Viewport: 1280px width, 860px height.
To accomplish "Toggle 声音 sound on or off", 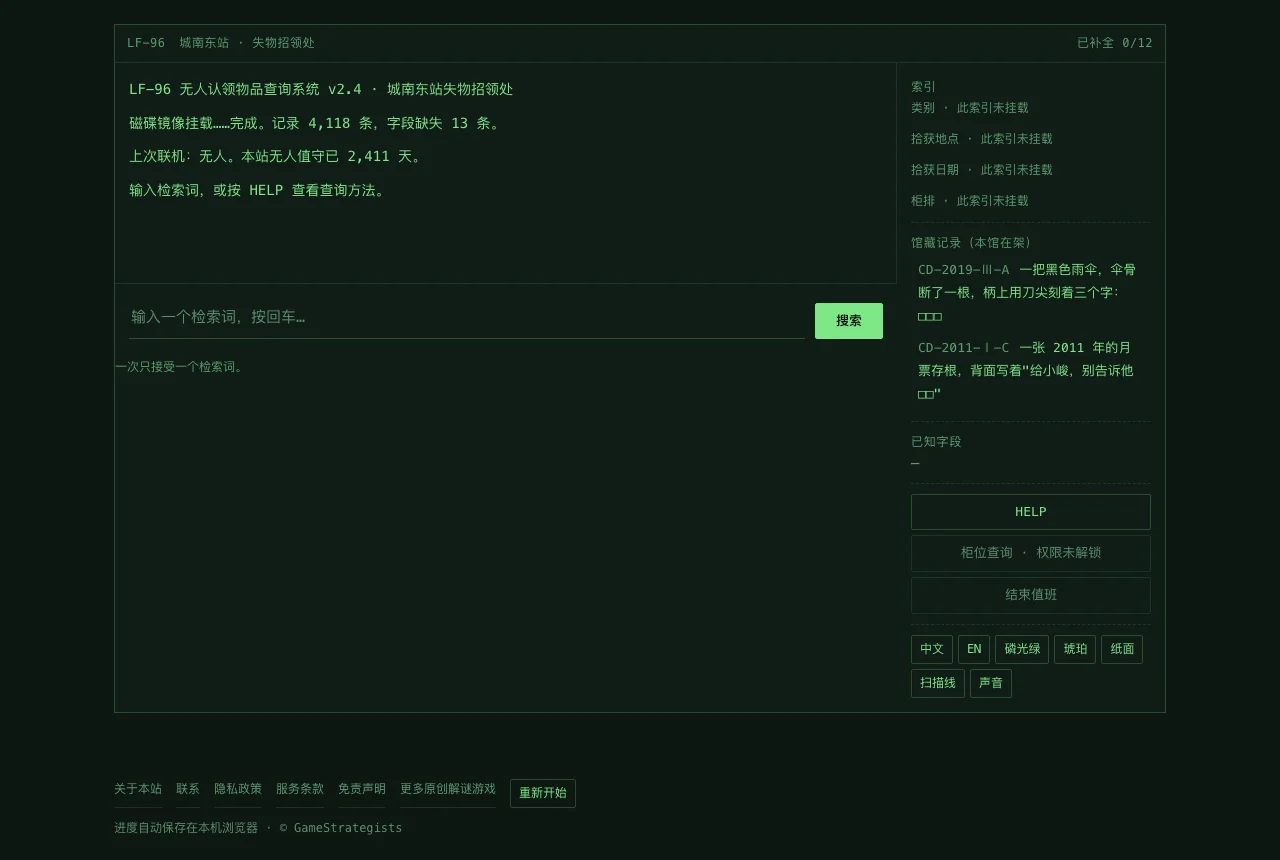I will [x=991, y=683].
